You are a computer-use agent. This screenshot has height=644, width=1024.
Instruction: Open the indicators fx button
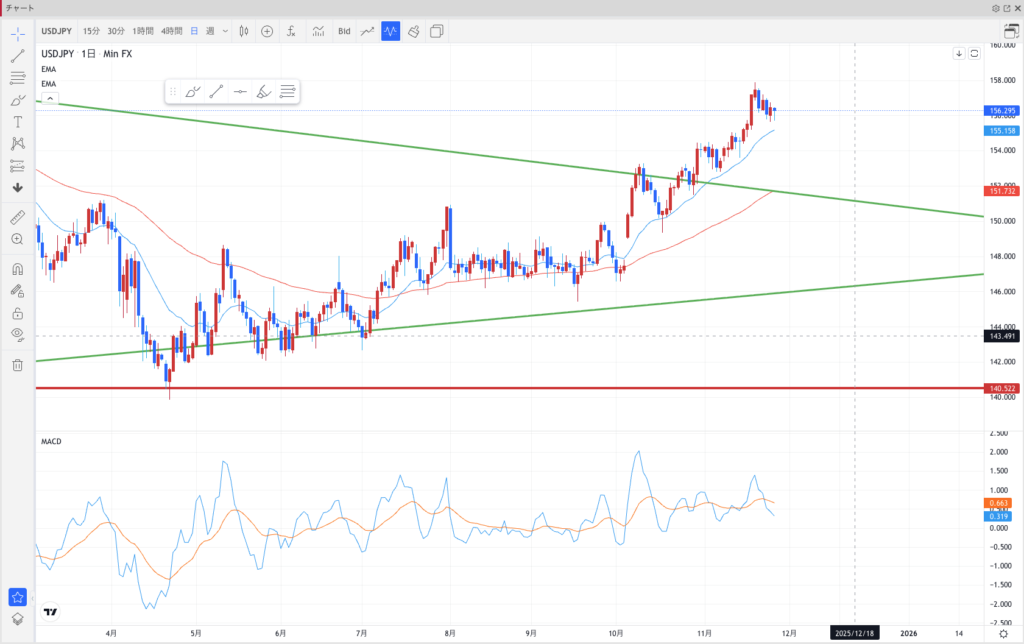(291, 31)
